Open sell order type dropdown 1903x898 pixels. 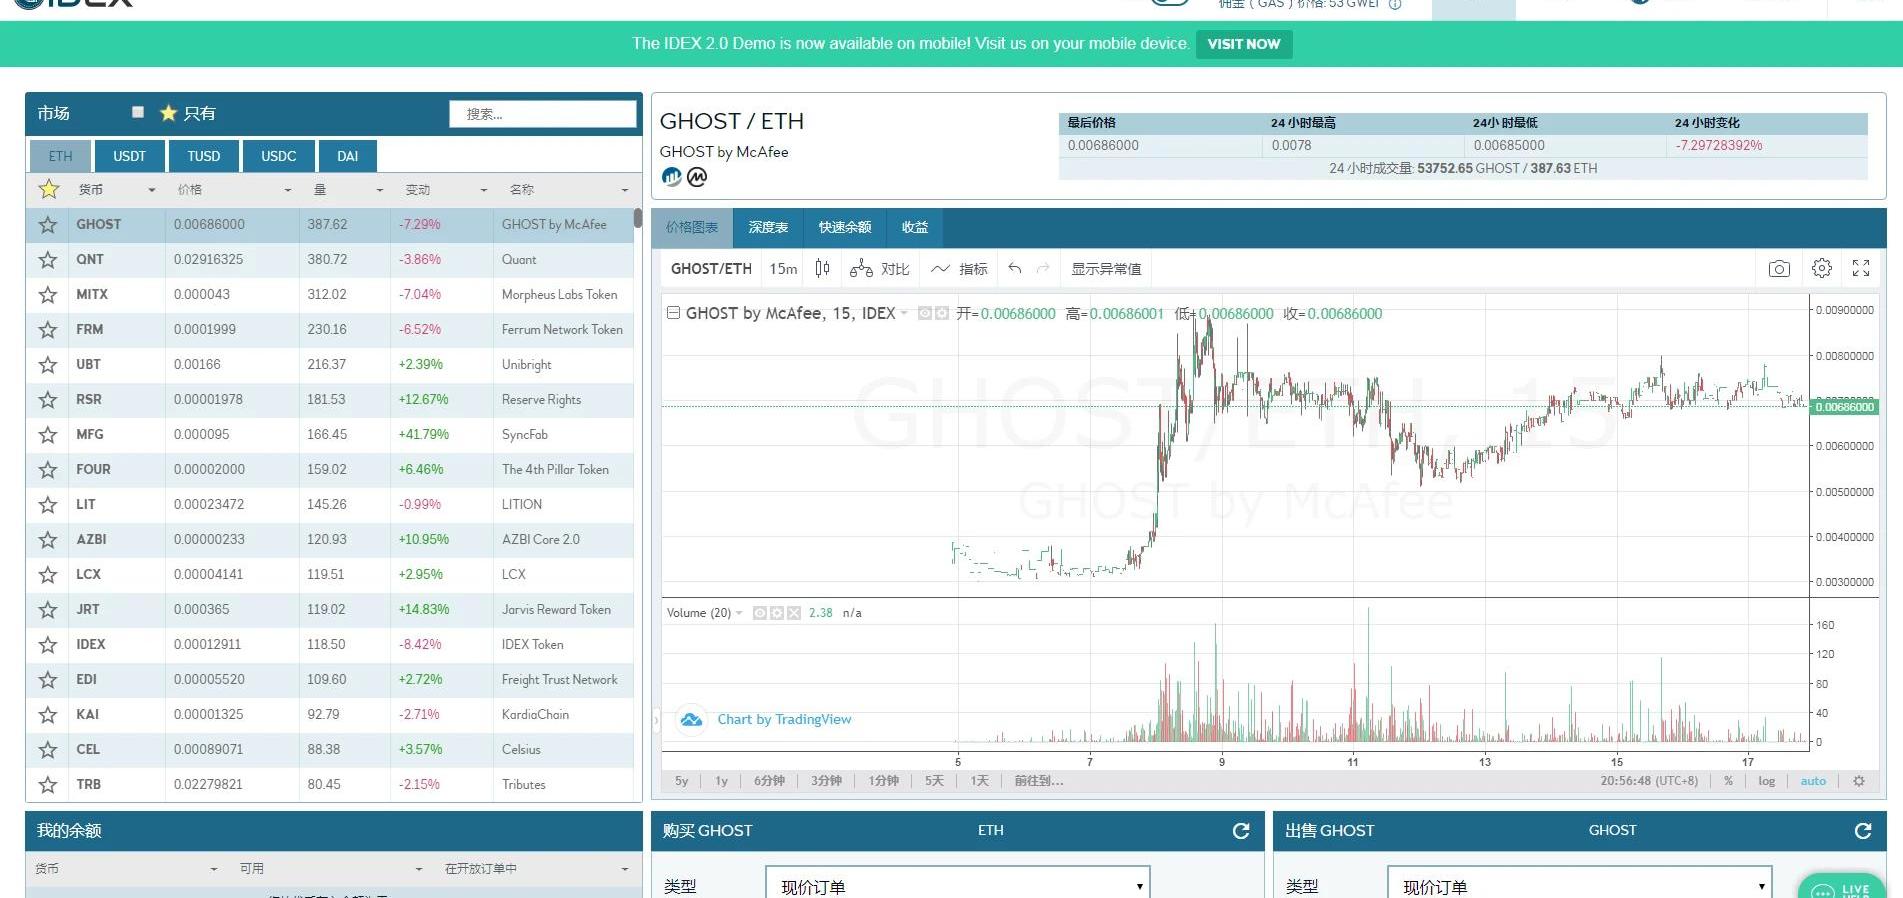point(1580,886)
